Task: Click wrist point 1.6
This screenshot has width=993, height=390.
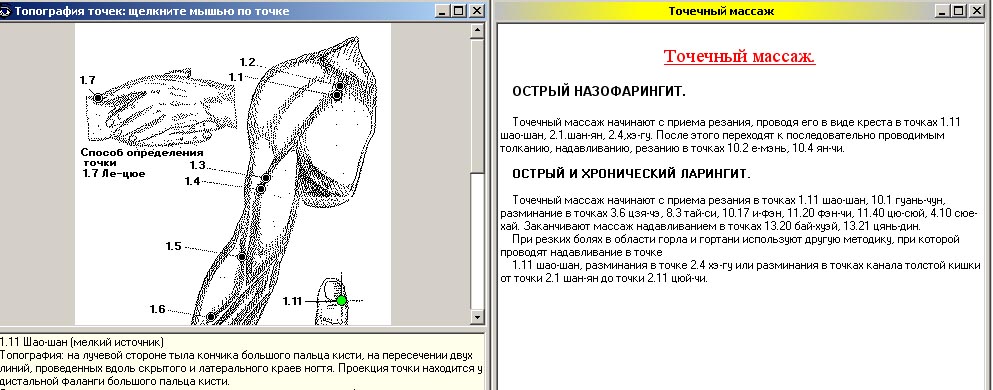Action: 211,317
